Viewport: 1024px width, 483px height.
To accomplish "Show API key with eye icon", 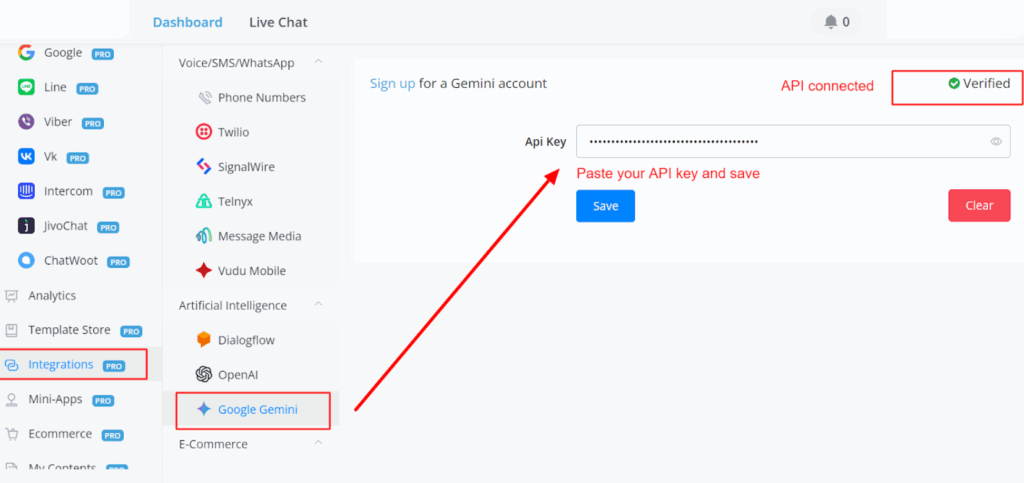I will [996, 142].
